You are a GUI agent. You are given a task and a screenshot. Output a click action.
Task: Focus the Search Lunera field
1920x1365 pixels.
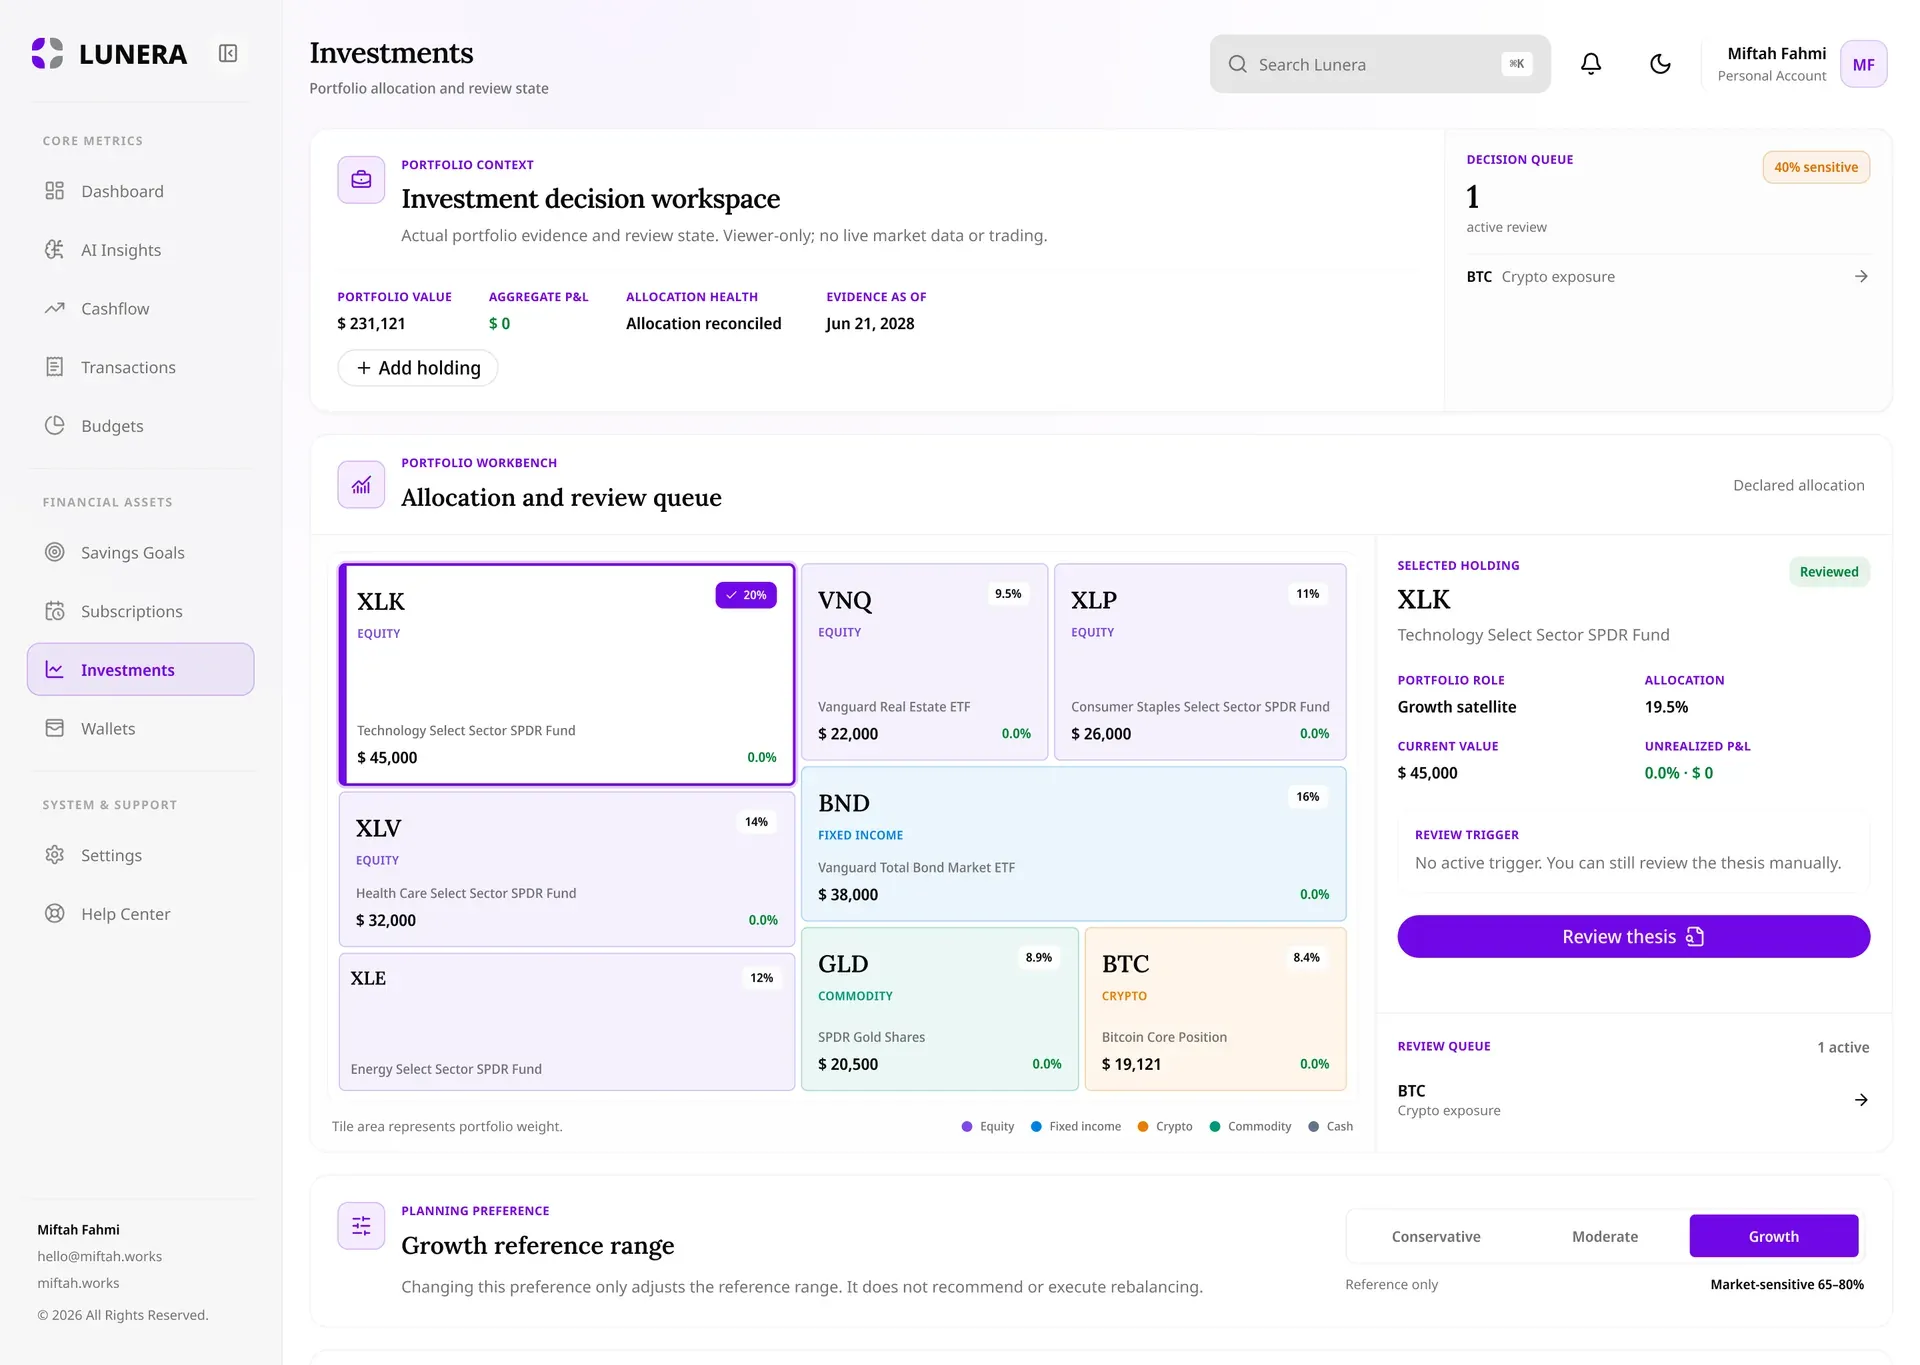click(x=1380, y=64)
